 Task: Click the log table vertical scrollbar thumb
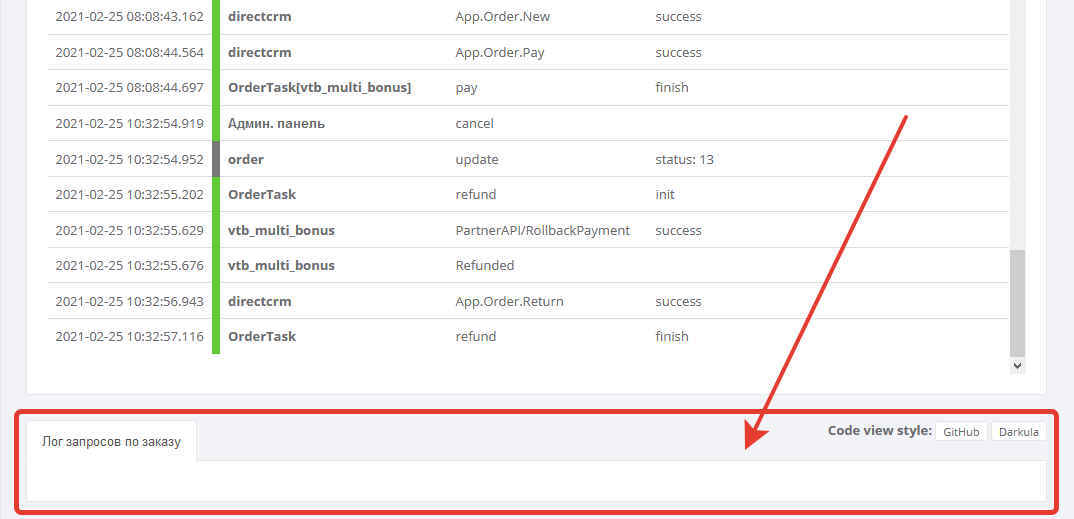[1017, 303]
